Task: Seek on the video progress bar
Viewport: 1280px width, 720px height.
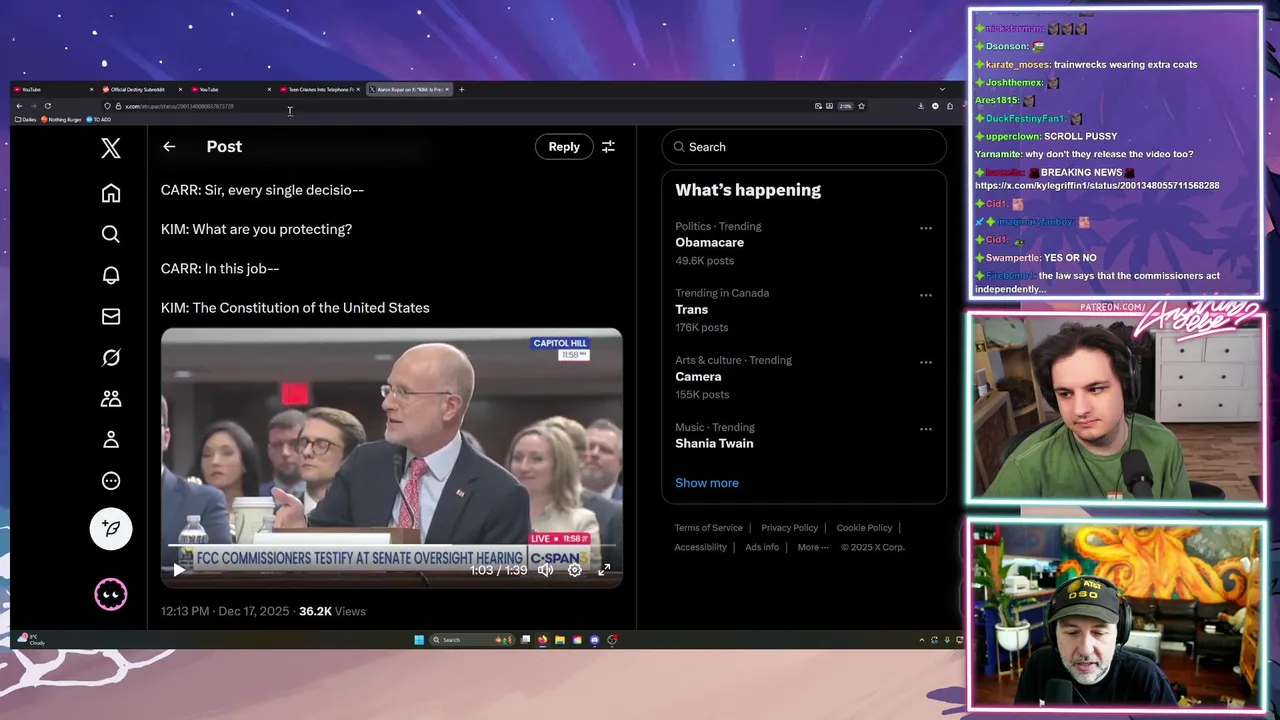Action: click(x=391, y=547)
